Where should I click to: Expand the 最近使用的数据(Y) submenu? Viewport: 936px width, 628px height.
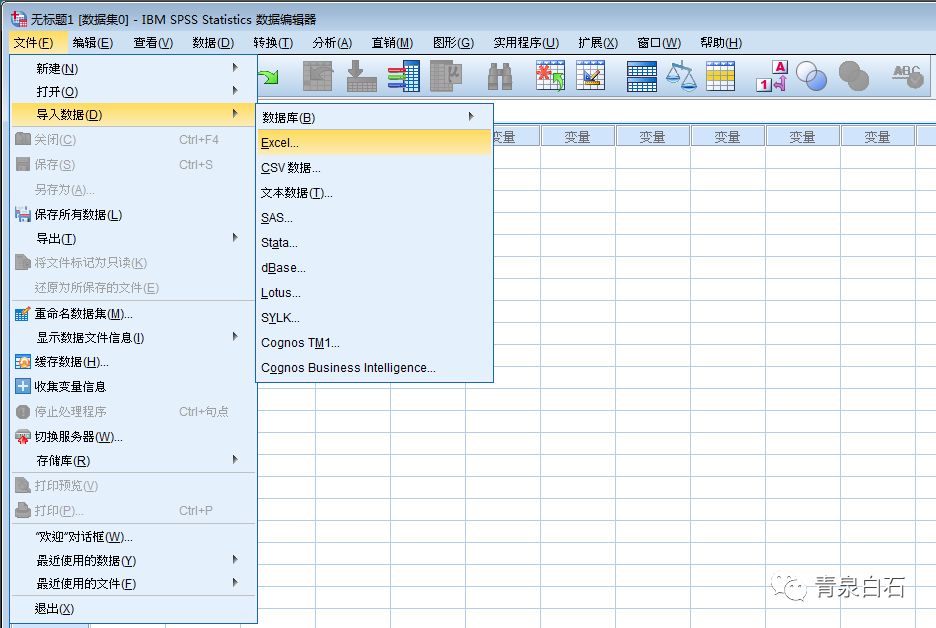[x=134, y=560]
